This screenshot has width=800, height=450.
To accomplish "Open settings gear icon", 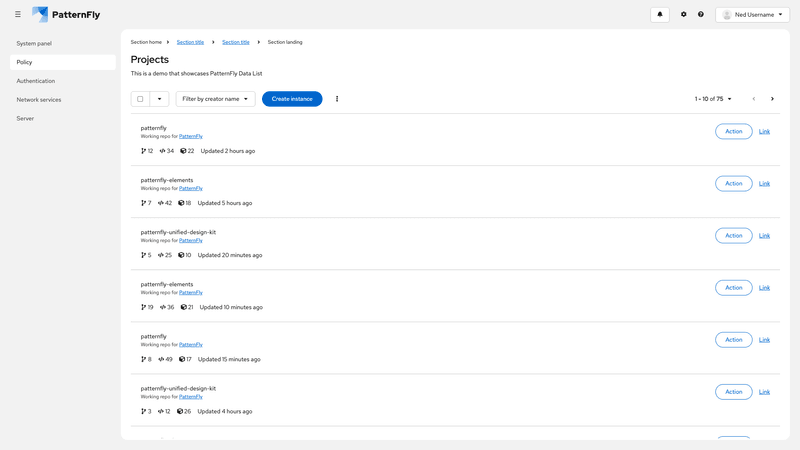I will click(x=684, y=15).
